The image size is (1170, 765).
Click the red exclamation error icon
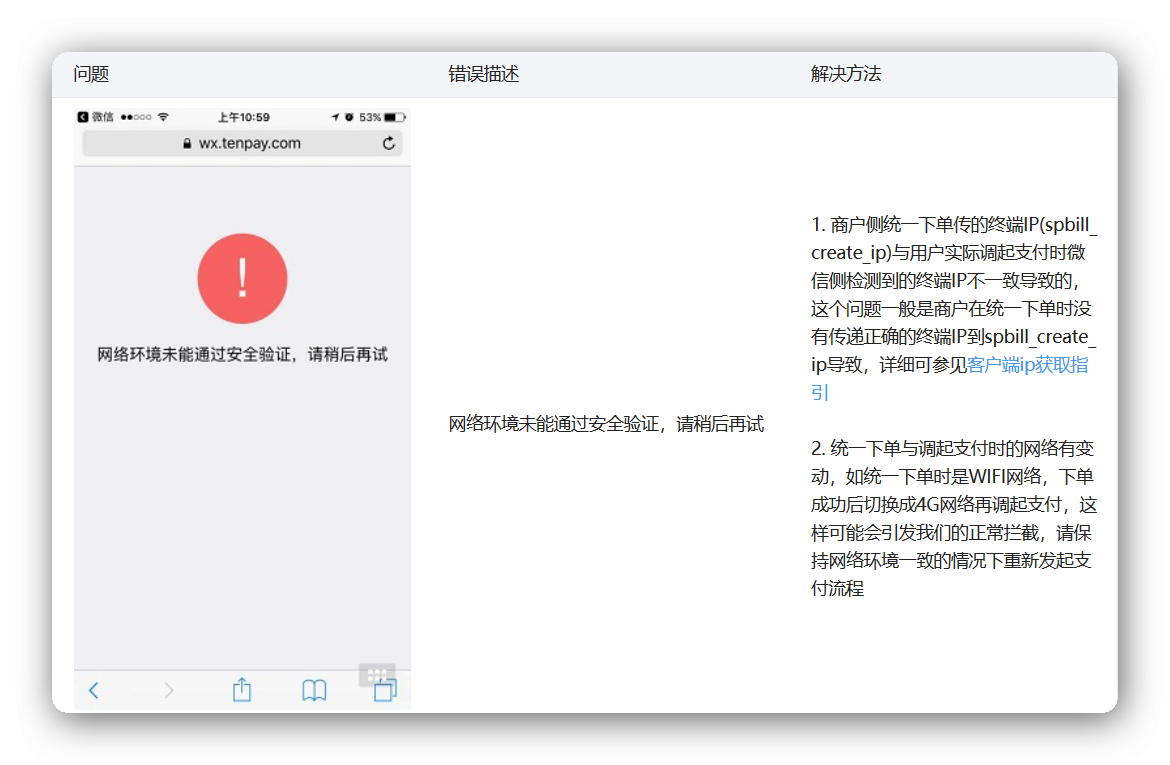[x=242, y=279]
